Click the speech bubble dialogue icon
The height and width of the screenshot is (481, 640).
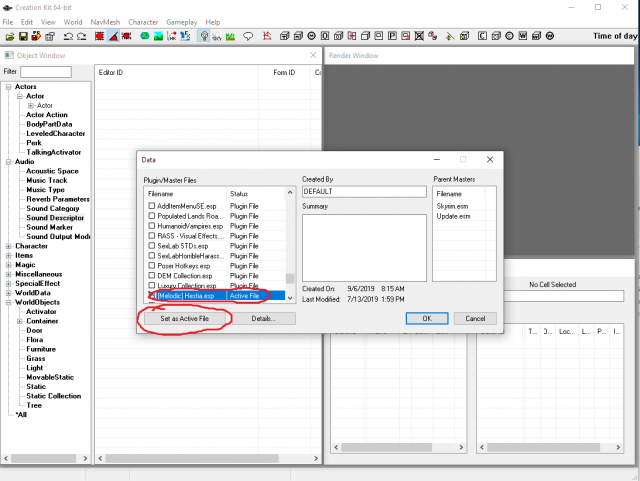[248, 37]
